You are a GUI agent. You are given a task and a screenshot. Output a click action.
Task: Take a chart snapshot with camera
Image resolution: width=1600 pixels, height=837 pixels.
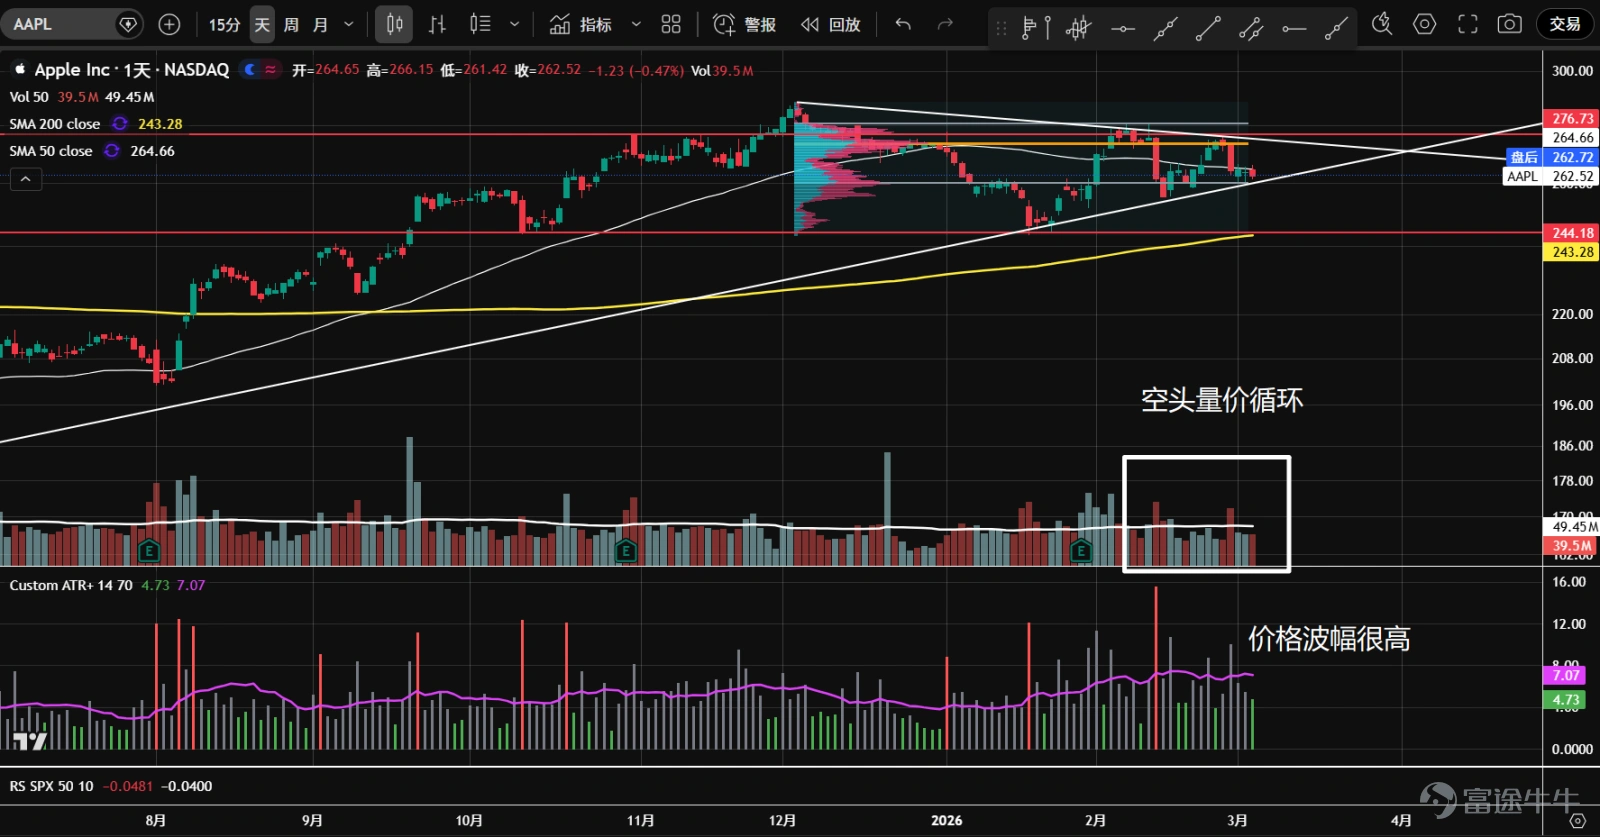point(1510,24)
